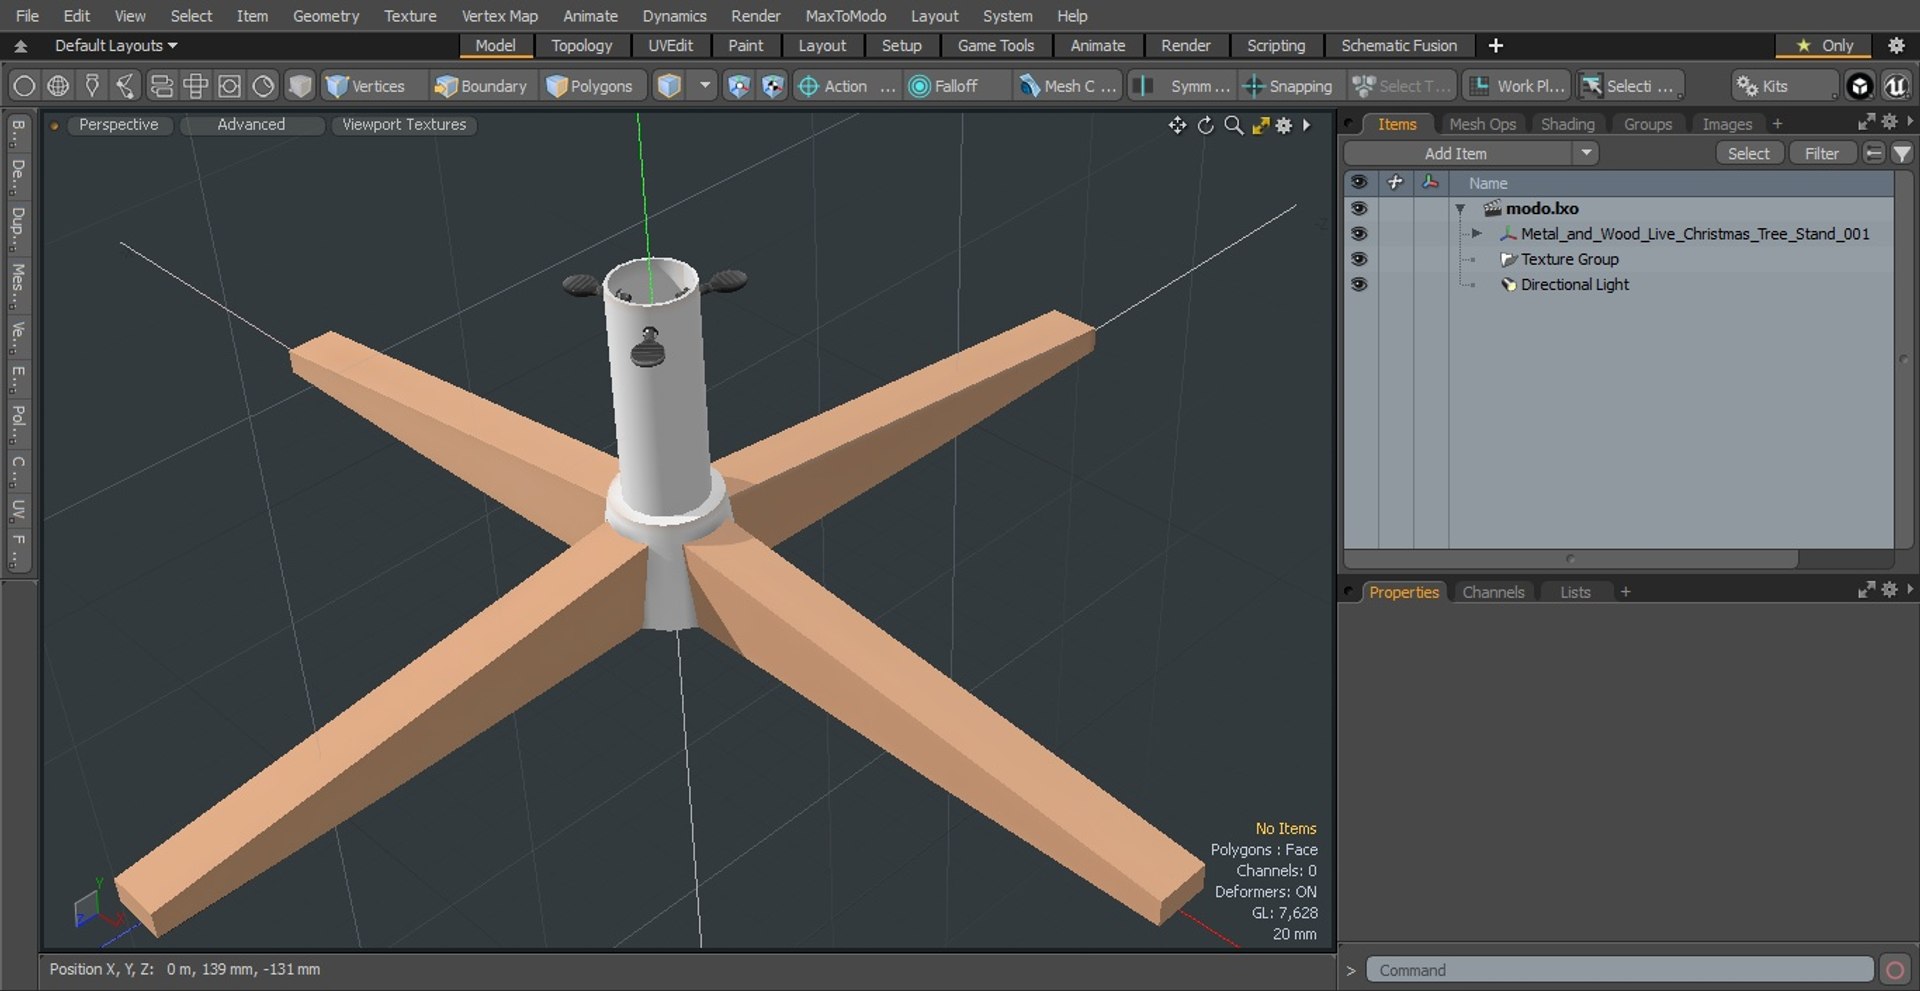The width and height of the screenshot is (1920, 991).
Task: Select the pen tool icon in the toolbar
Action: (x=92, y=86)
